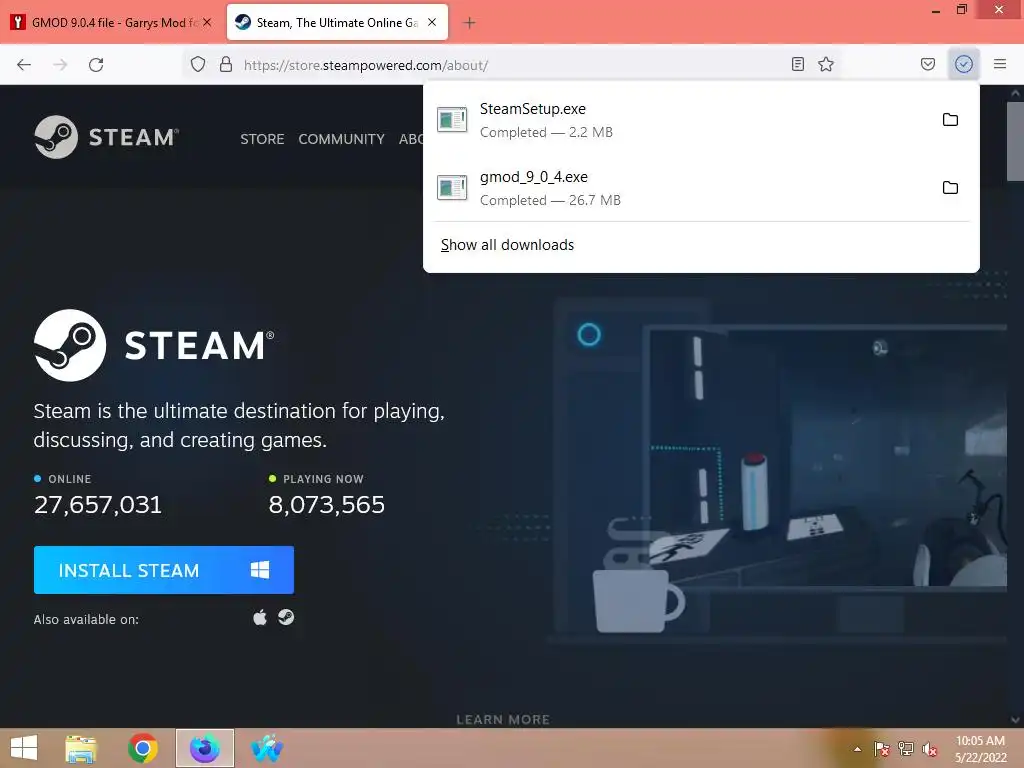Open the blue W app in taskbar
Viewport: 1024px width, 768px height.
point(267,748)
